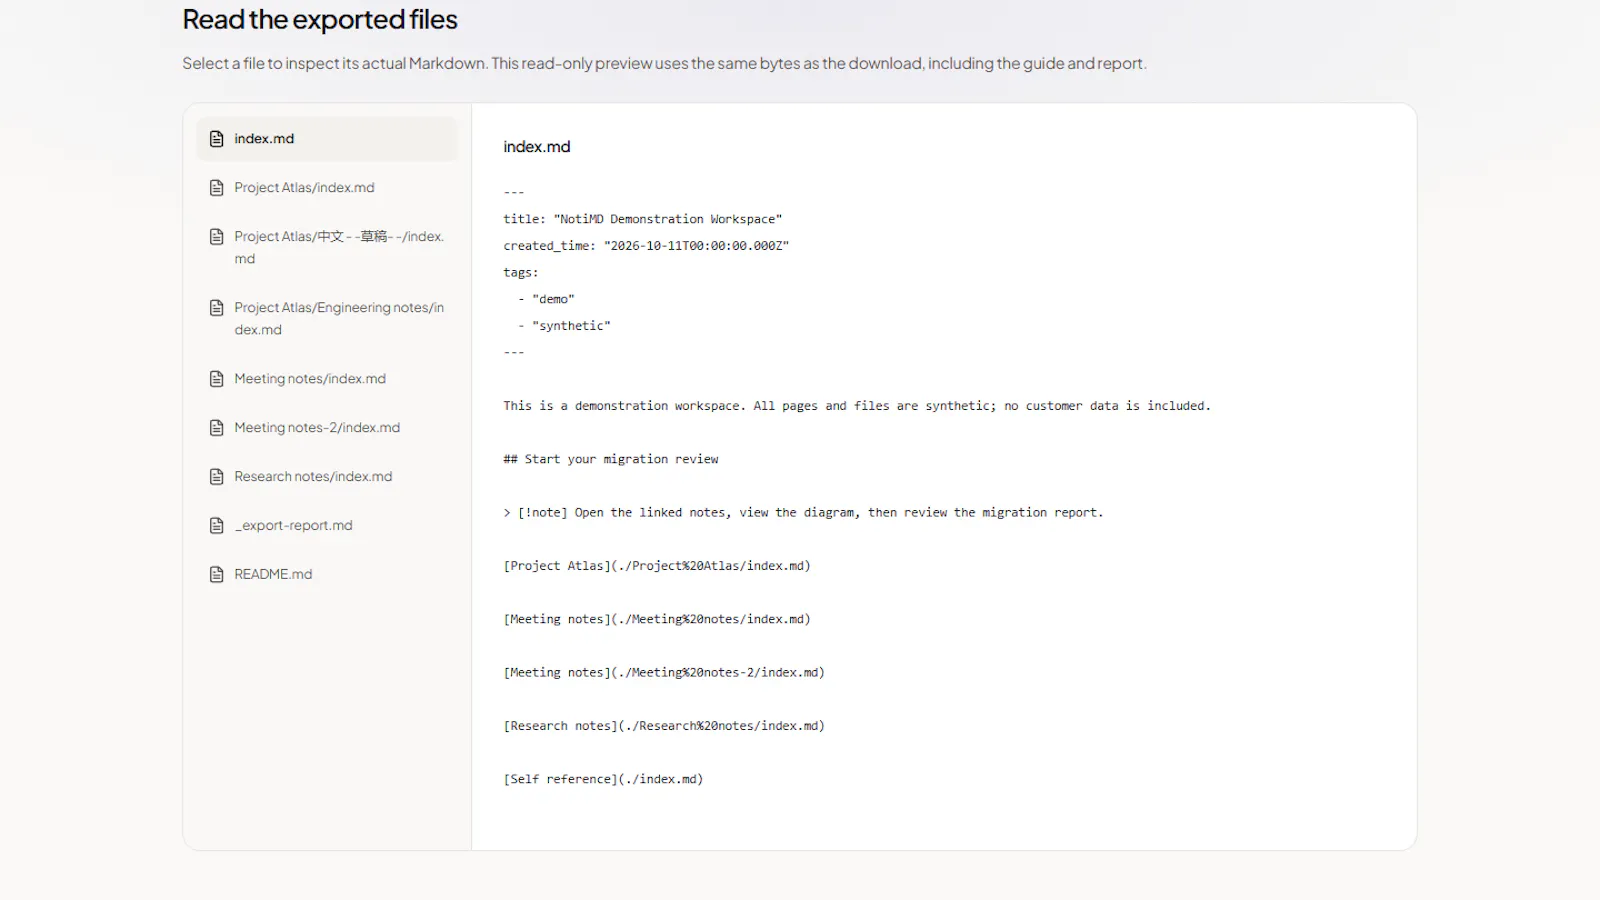Open the Project Atlas/中文--草稿--/index.md file
This screenshot has width=1600, height=900.
pyautogui.click(x=327, y=248)
